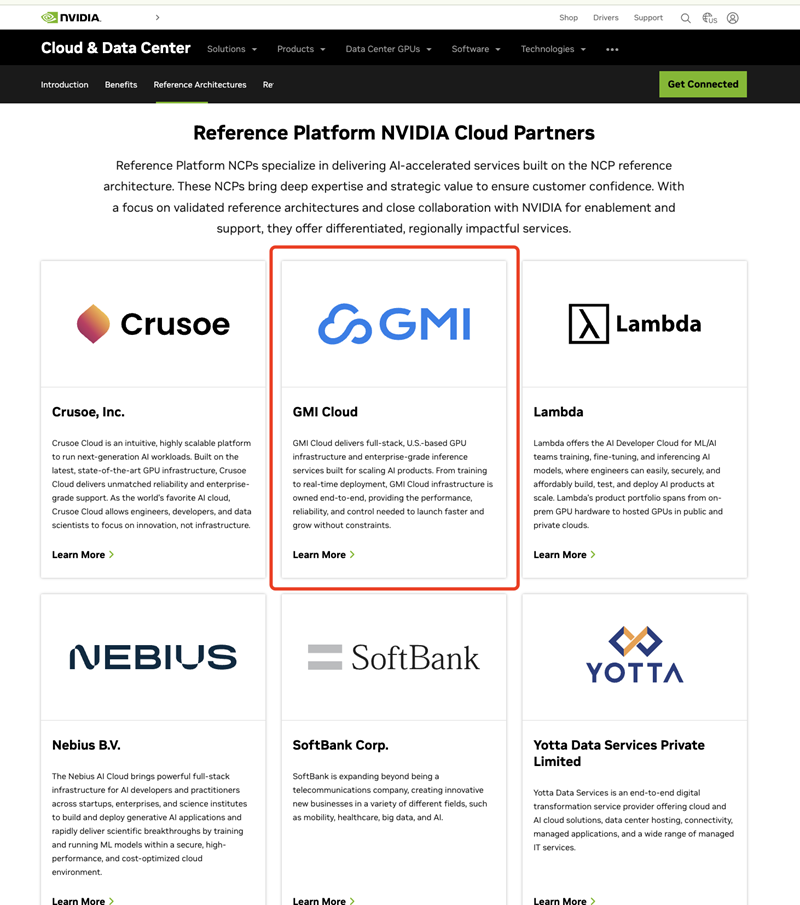
Task: Open the Data Center GPUs dropdown
Action: [385, 48]
